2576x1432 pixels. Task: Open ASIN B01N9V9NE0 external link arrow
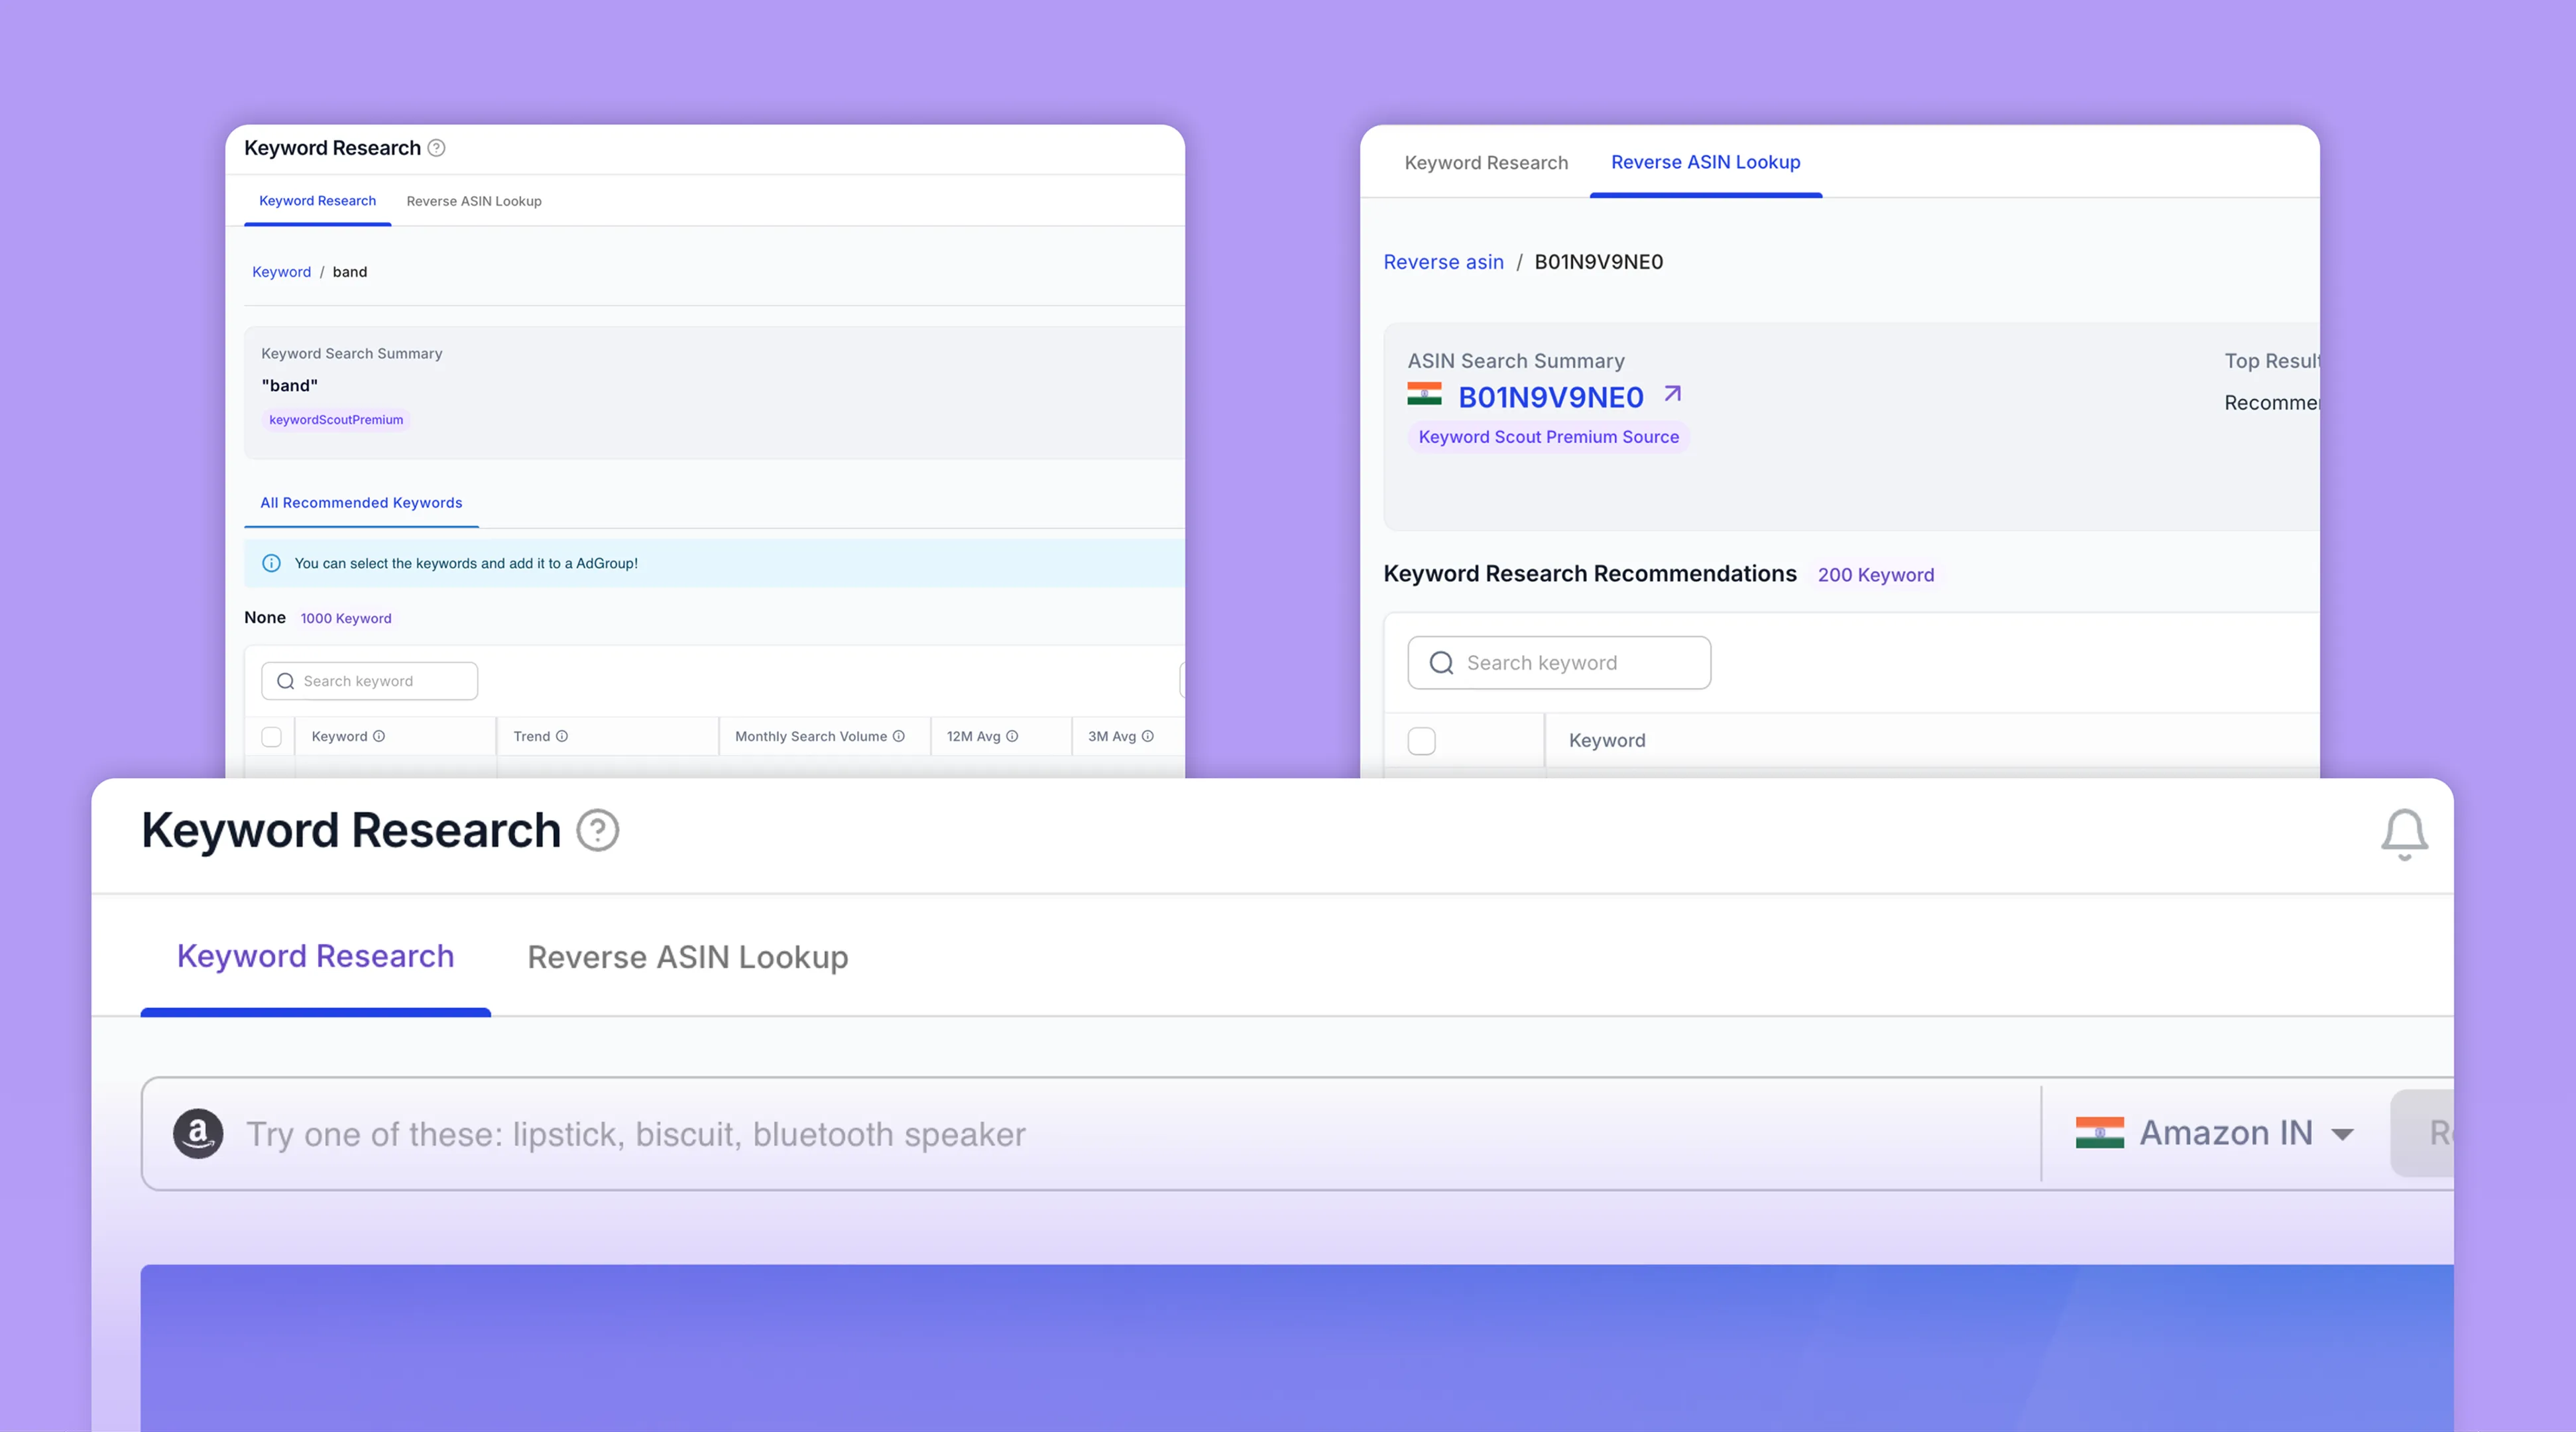(1672, 394)
